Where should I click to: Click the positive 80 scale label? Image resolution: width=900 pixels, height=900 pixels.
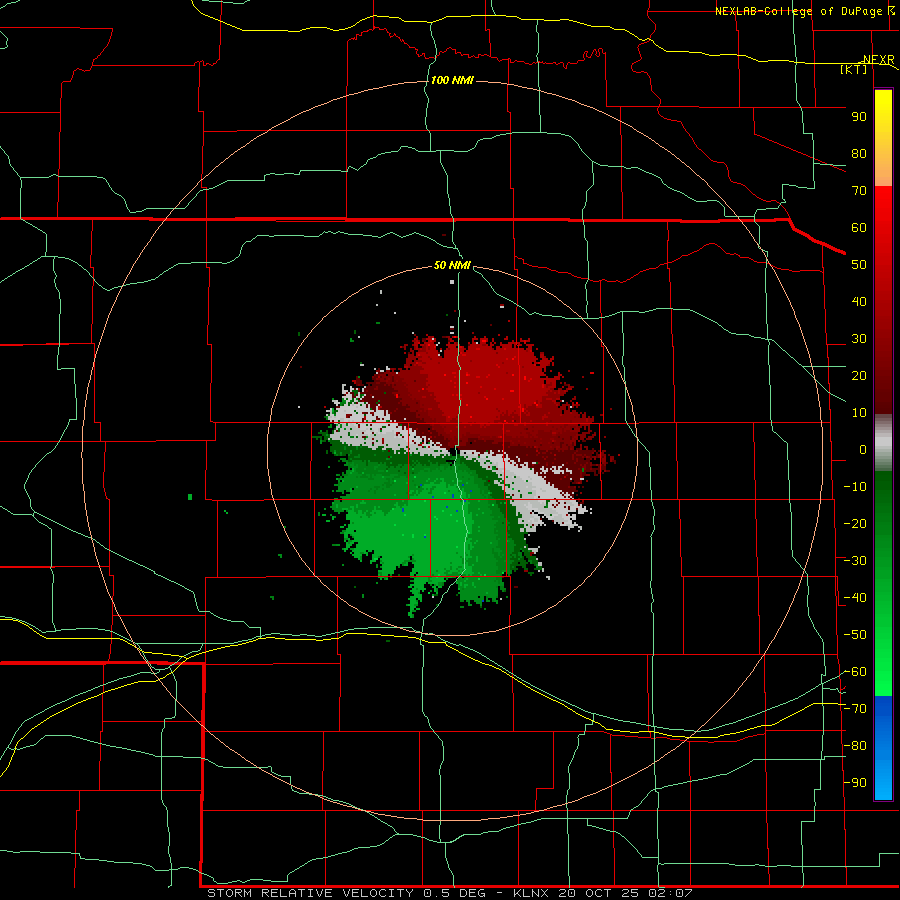[x=859, y=154]
